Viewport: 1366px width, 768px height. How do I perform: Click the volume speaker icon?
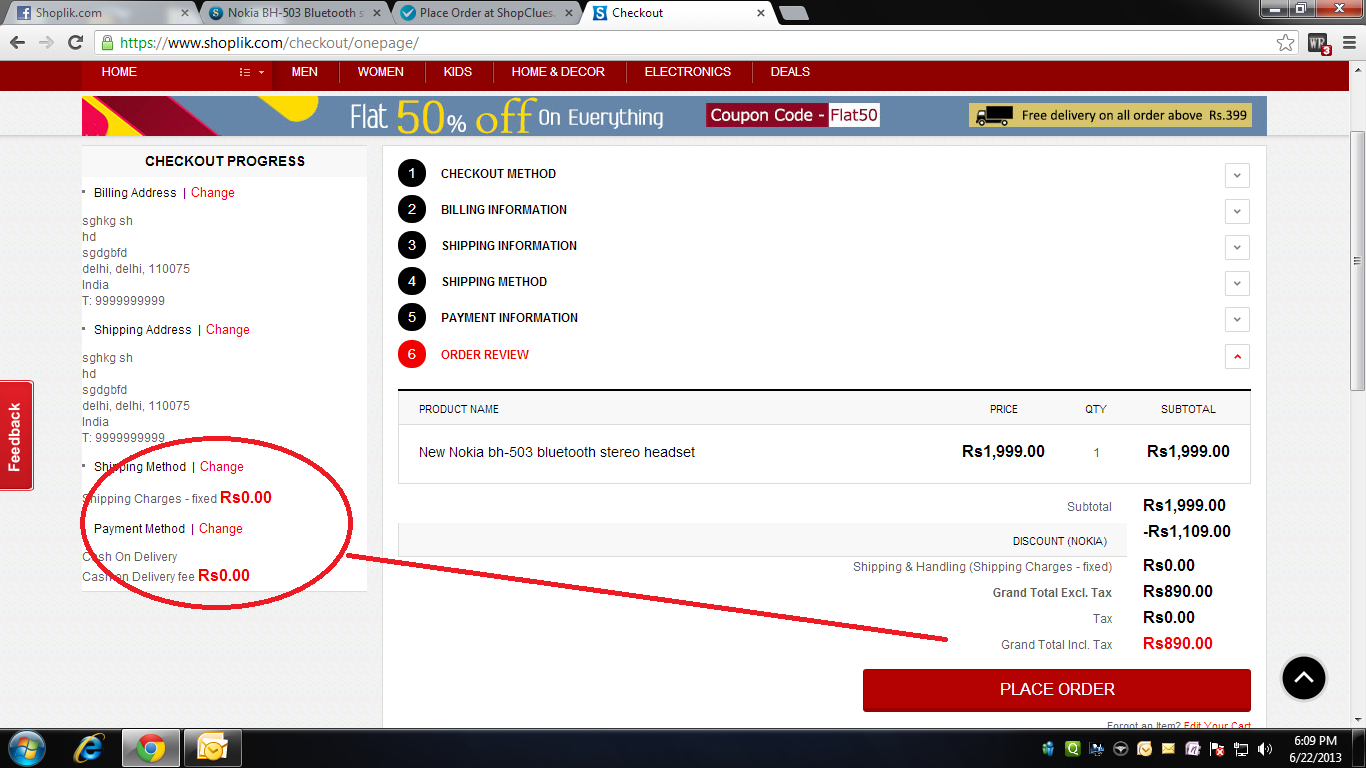click(x=1265, y=749)
